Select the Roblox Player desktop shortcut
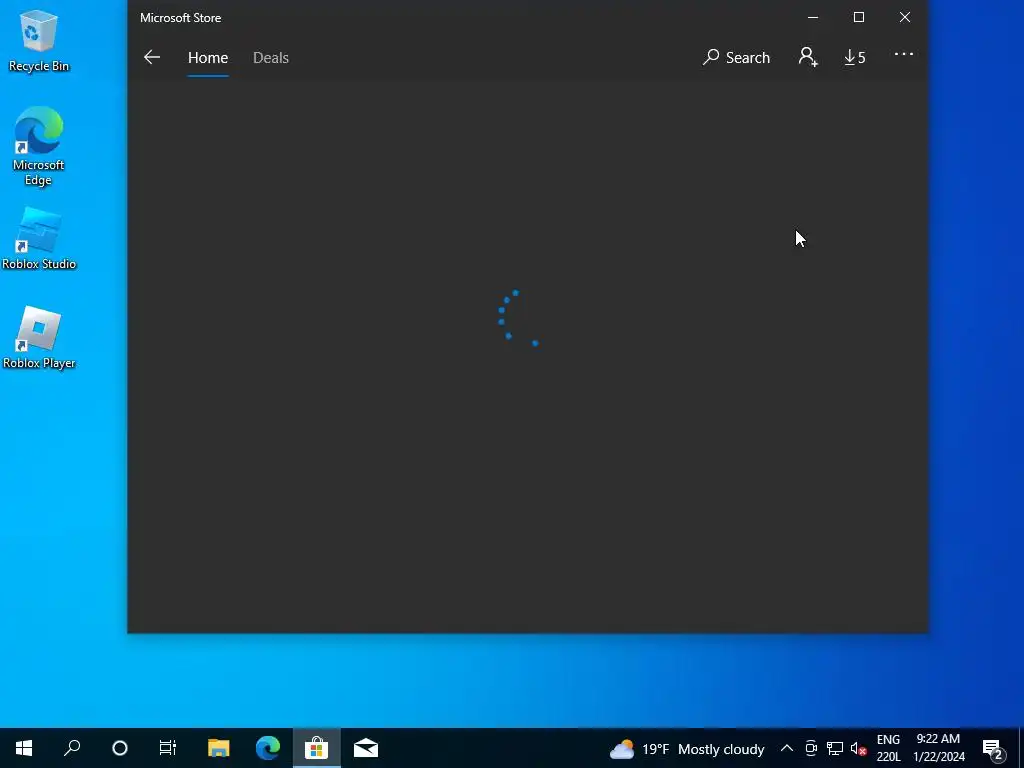The width and height of the screenshot is (1024, 768). pos(39,338)
